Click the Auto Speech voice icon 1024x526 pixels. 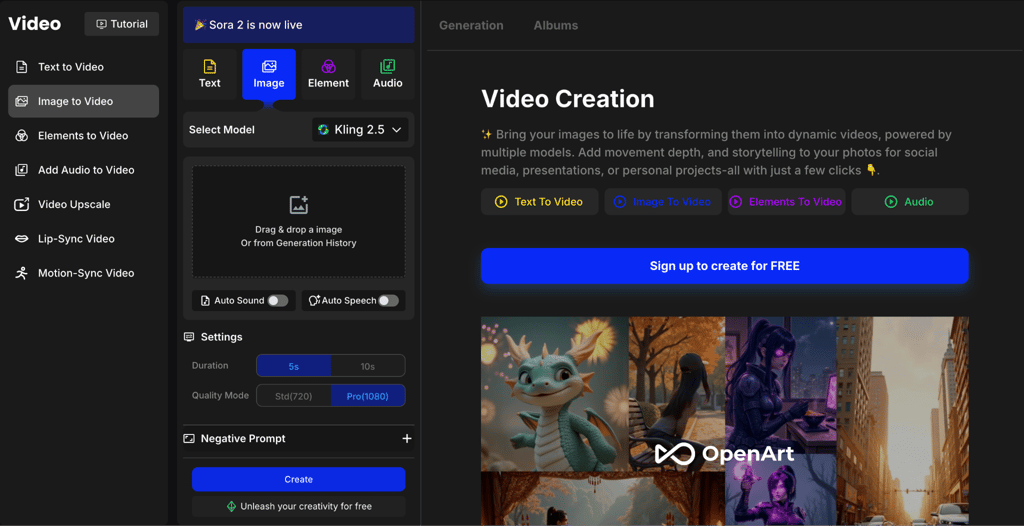click(x=314, y=301)
